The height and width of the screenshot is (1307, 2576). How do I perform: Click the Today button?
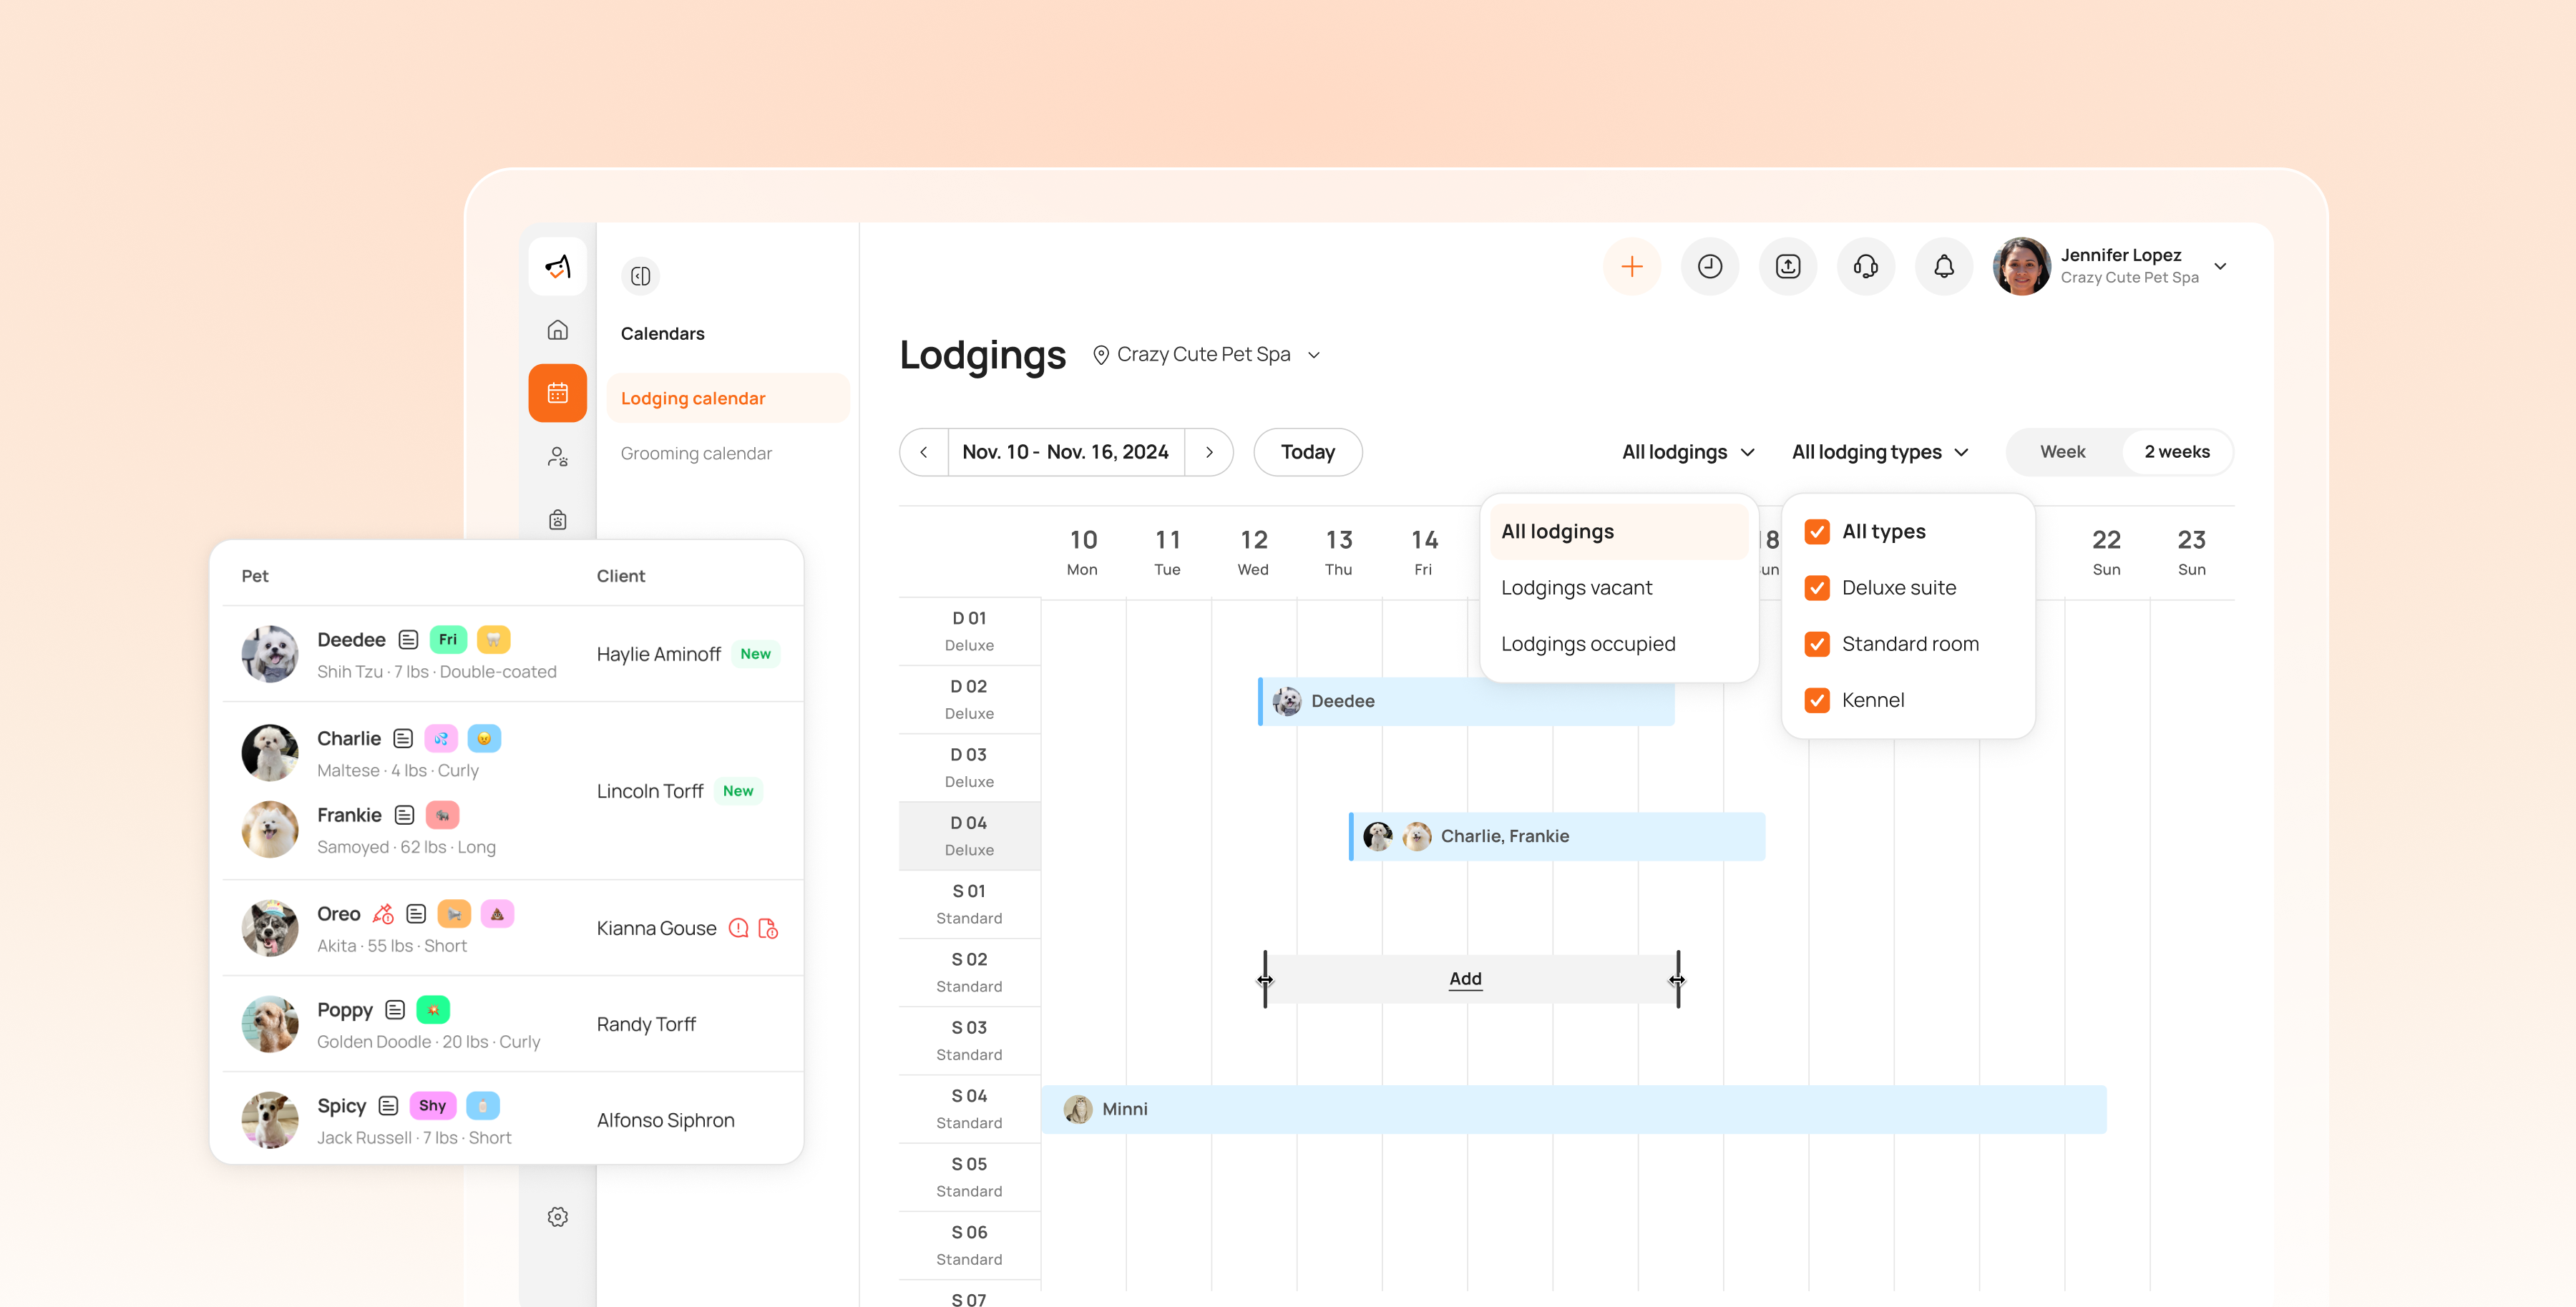click(1308, 452)
